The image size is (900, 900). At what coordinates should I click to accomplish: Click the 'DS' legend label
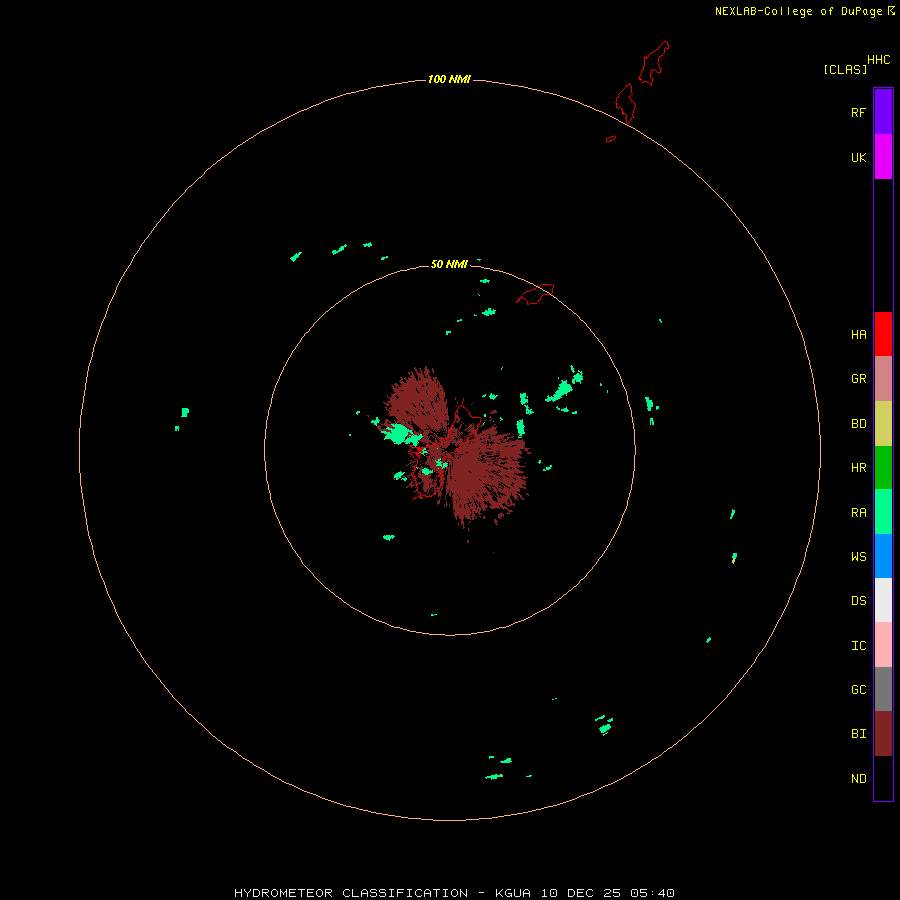point(858,601)
